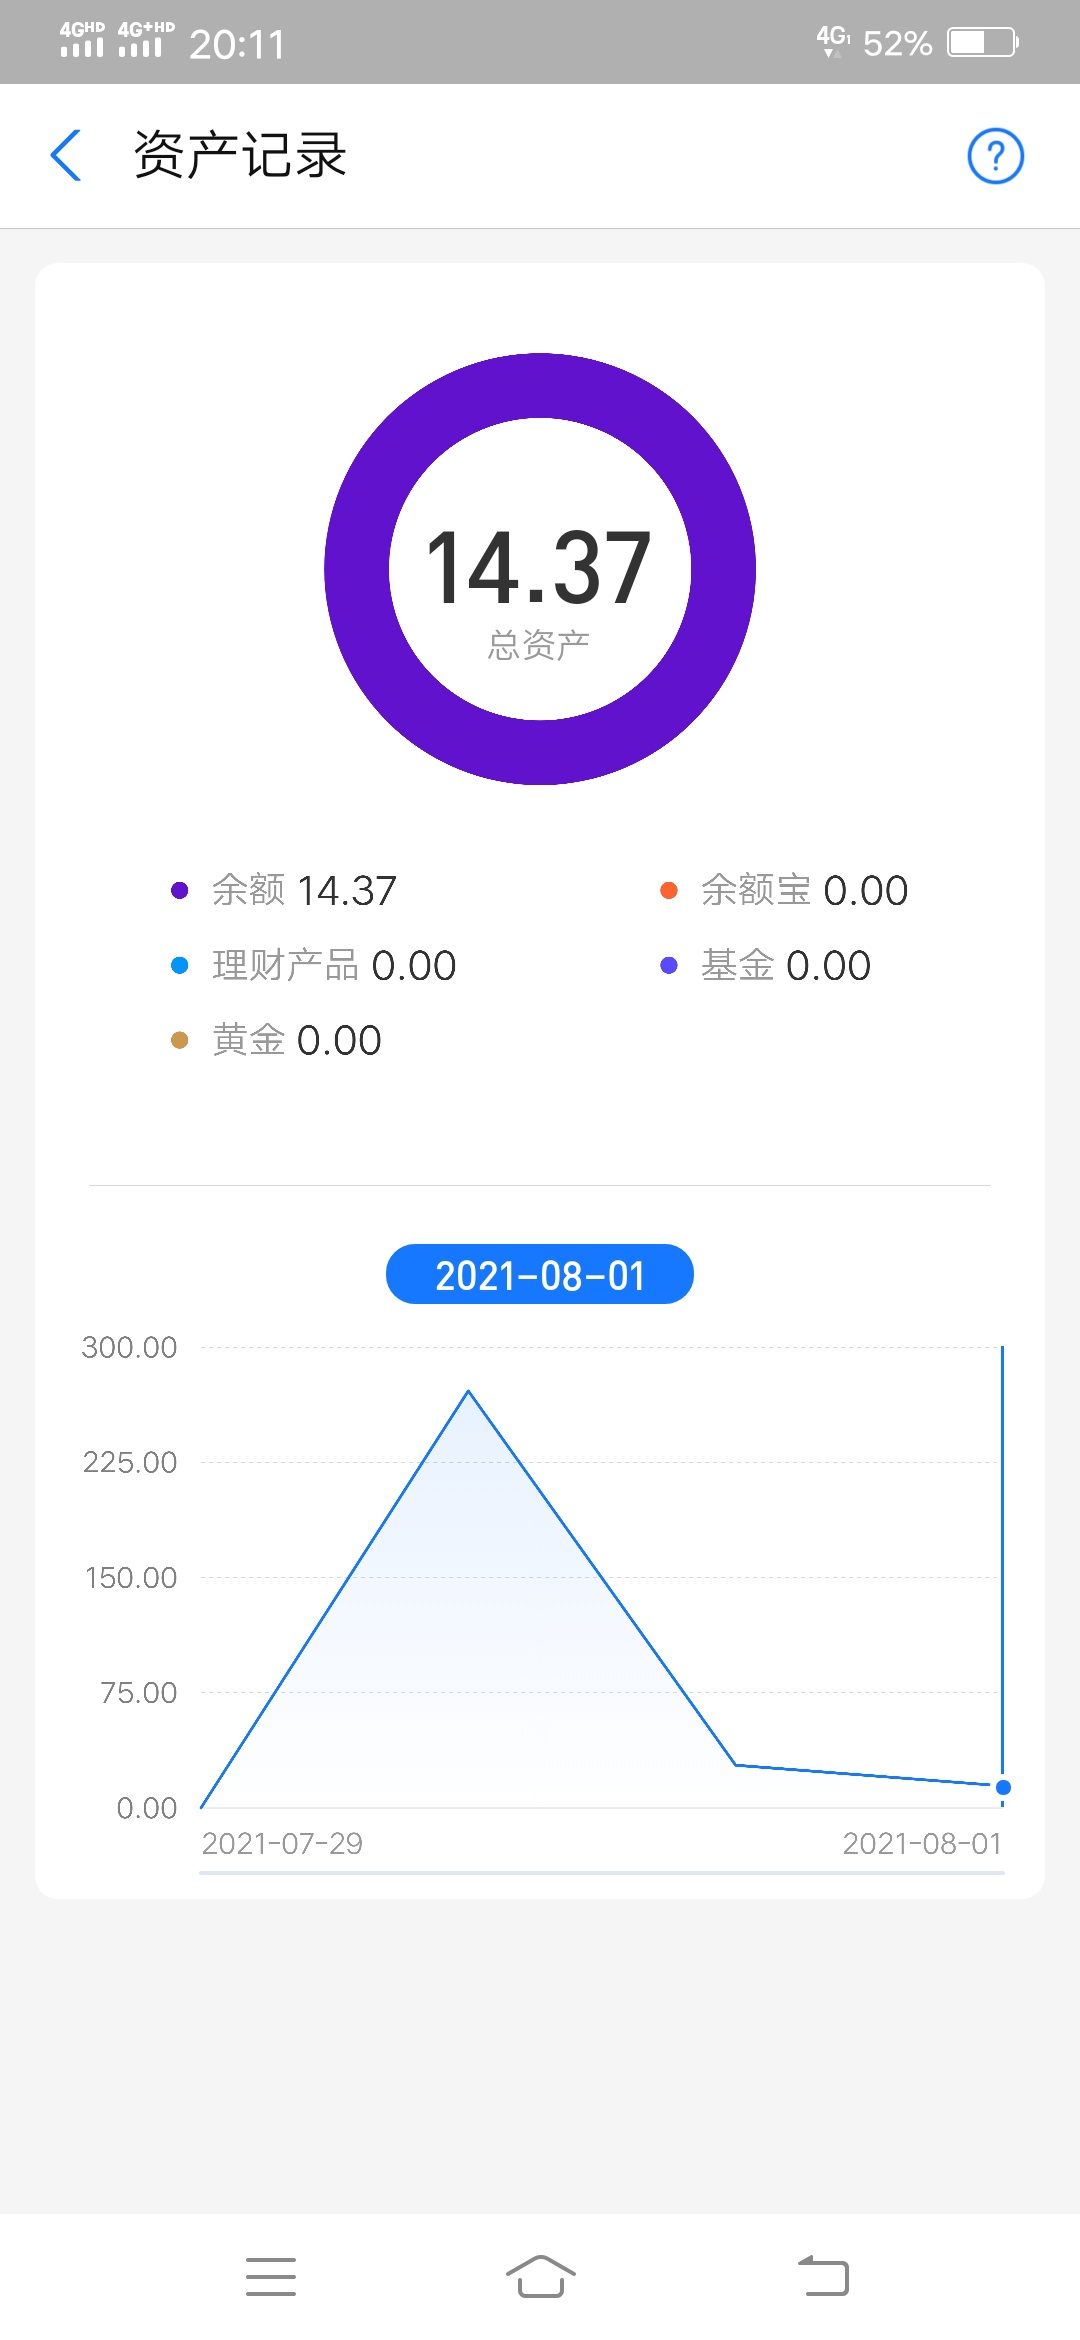Select the 基金 0.00 legend entry

tap(766, 965)
